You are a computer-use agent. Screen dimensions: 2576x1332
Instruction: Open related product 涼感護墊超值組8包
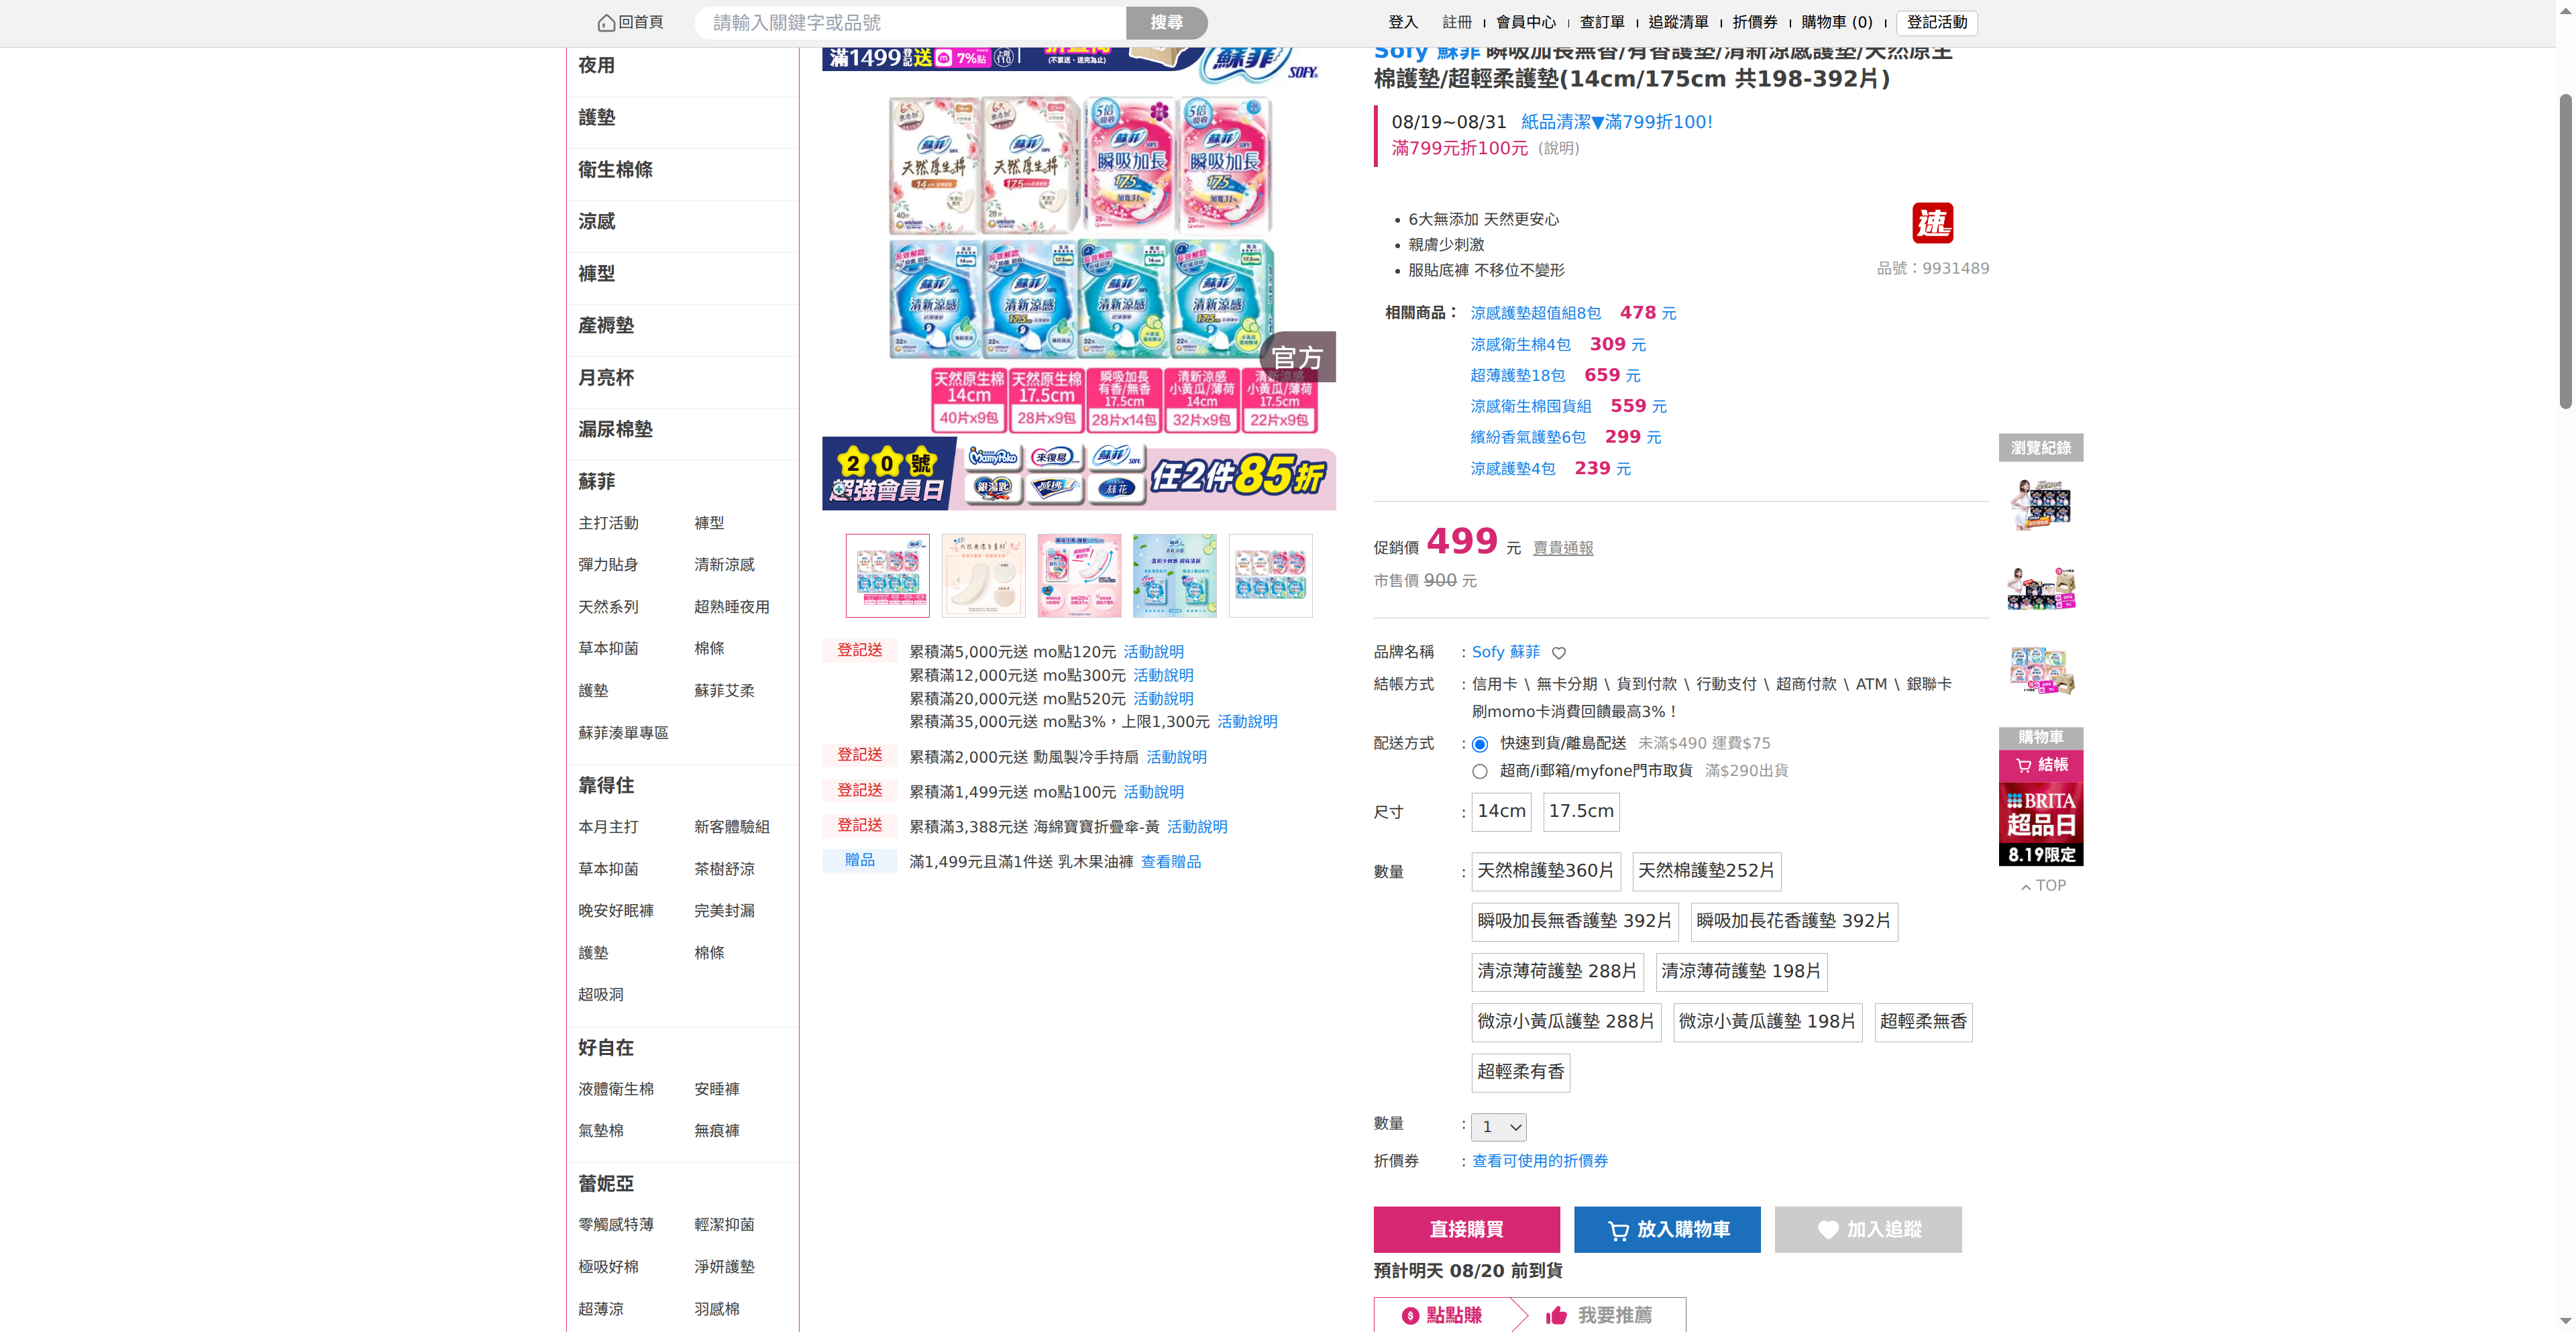pos(1535,314)
